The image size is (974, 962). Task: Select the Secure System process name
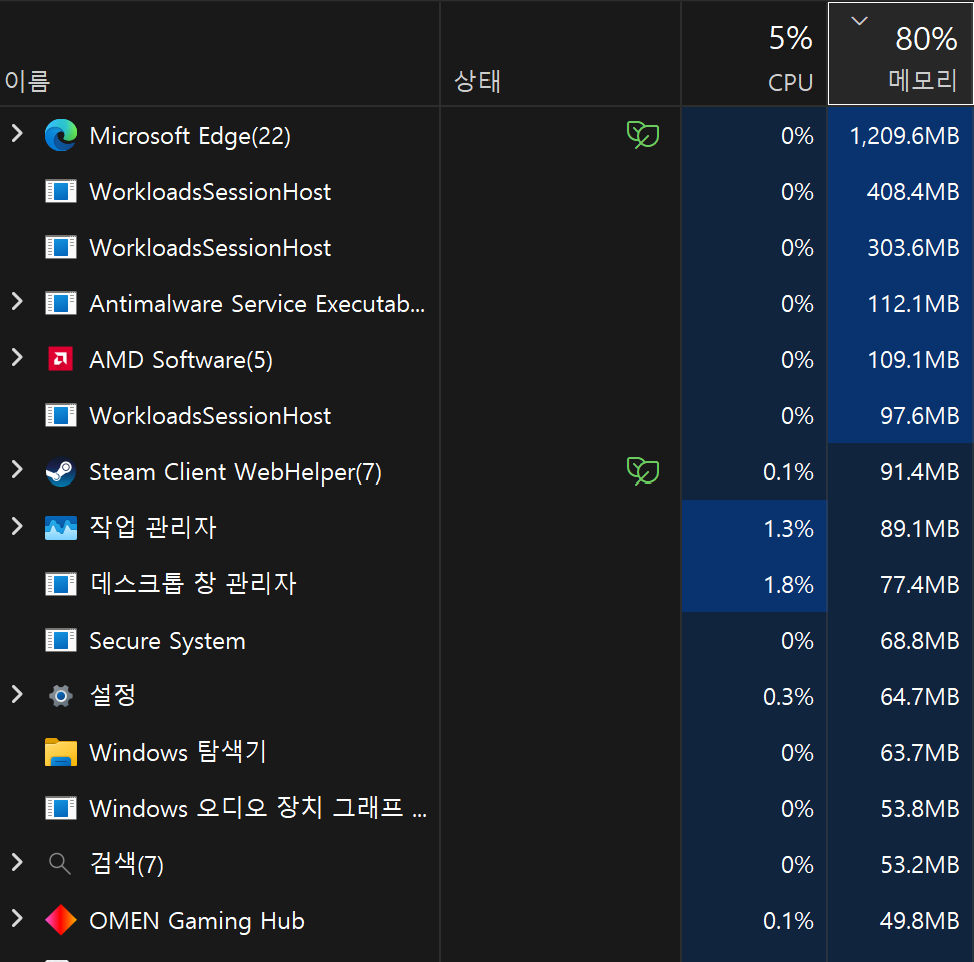pos(168,641)
